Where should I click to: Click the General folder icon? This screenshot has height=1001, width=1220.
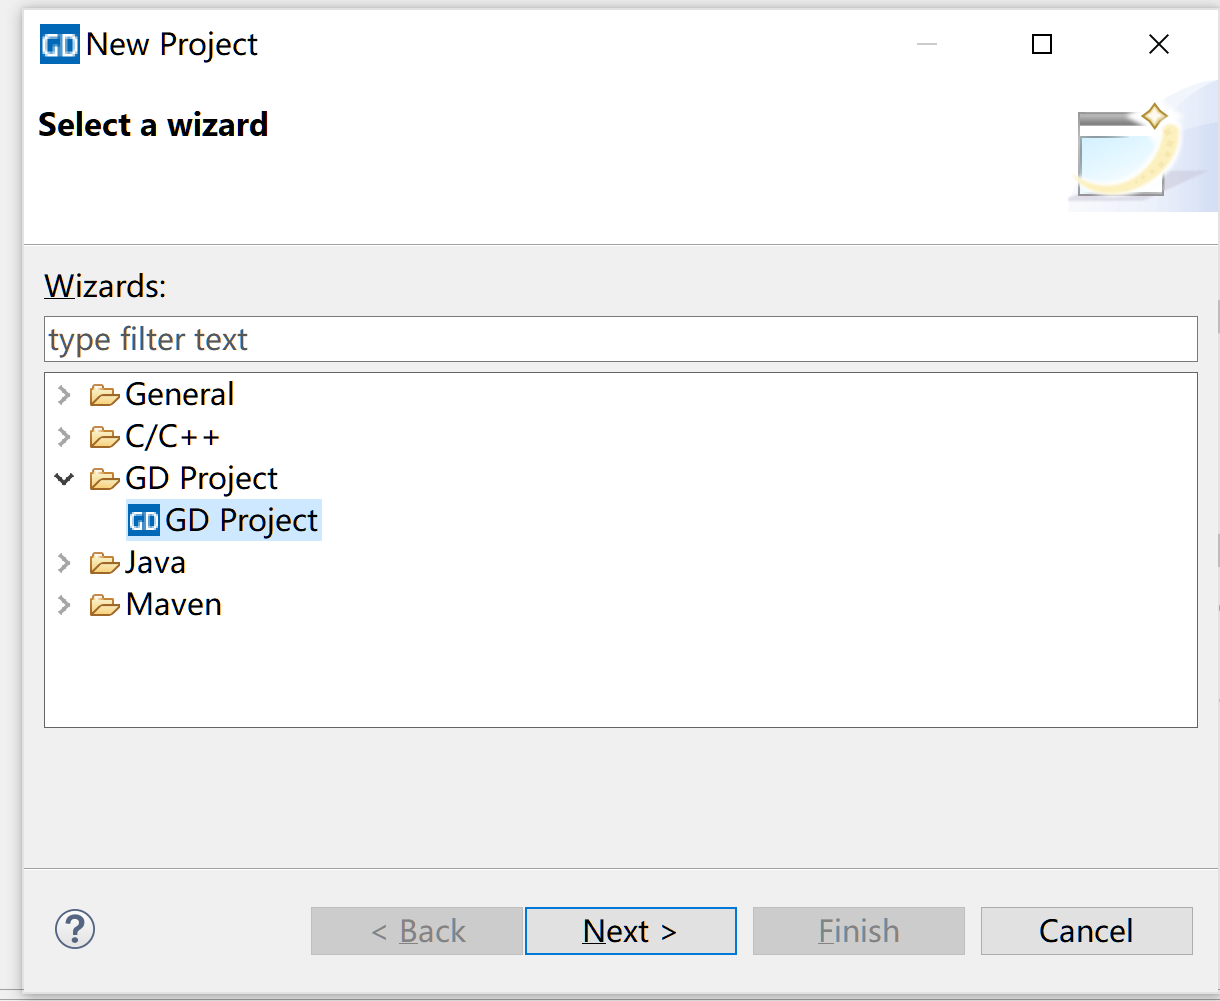pyautogui.click(x=105, y=395)
